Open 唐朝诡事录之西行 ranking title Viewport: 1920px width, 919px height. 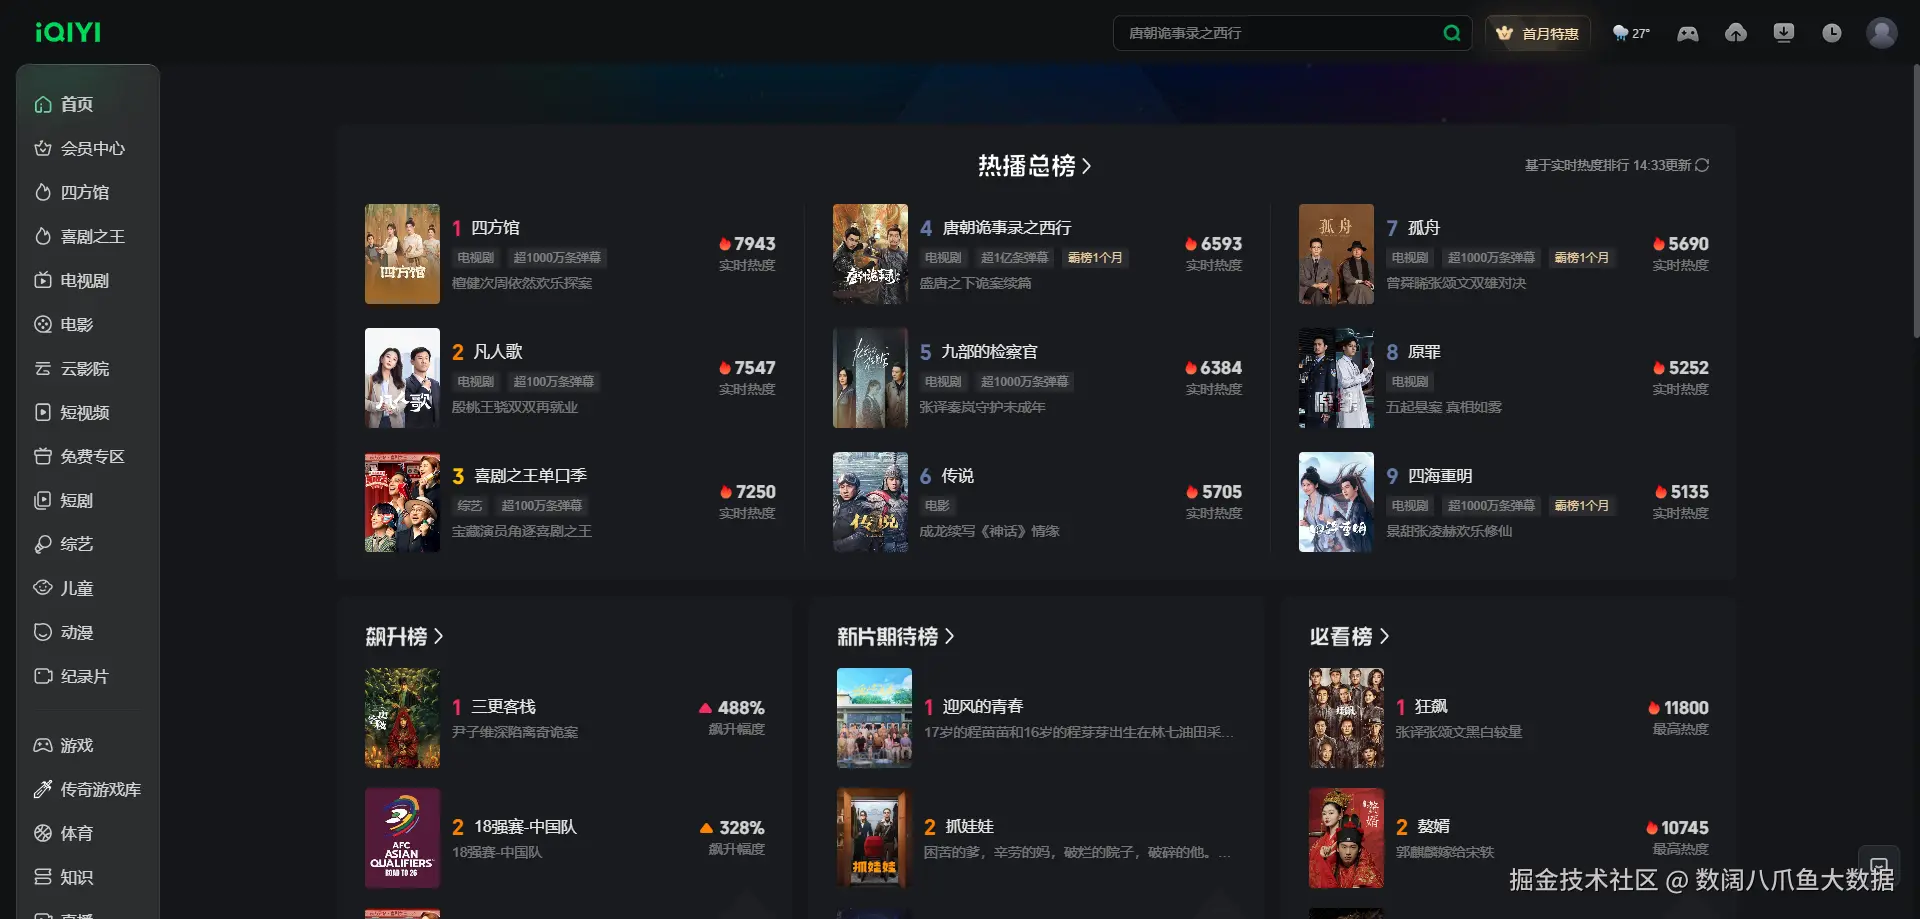click(x=1006, y=228)
